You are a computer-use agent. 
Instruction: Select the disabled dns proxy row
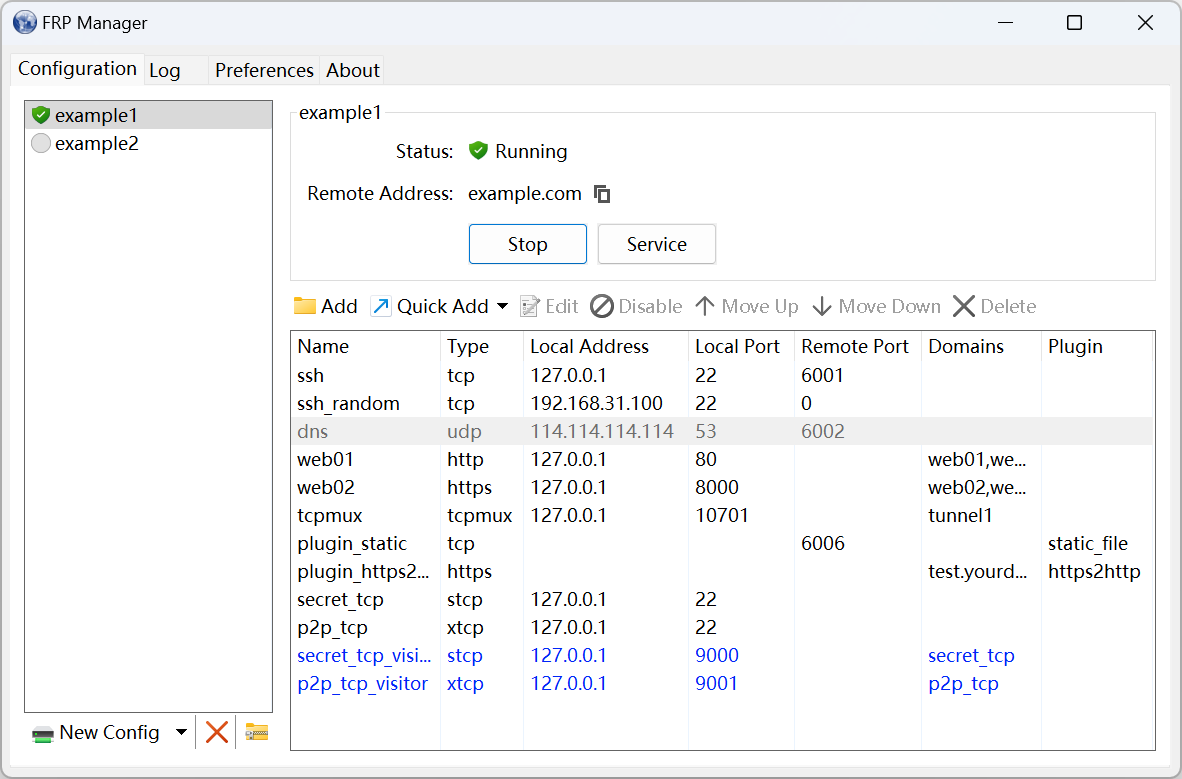click(x=721, y=431)
